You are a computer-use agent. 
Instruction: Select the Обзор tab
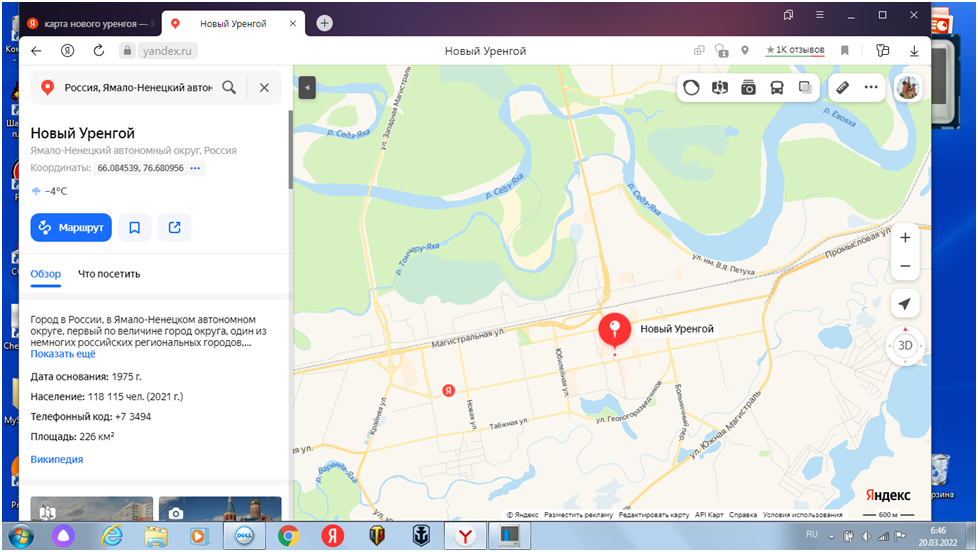pyautogui.click(x=46, y=274)
